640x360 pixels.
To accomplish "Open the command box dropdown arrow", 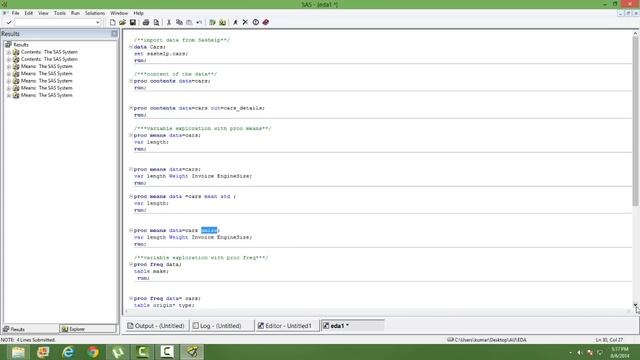I will (x=98, y=22).
